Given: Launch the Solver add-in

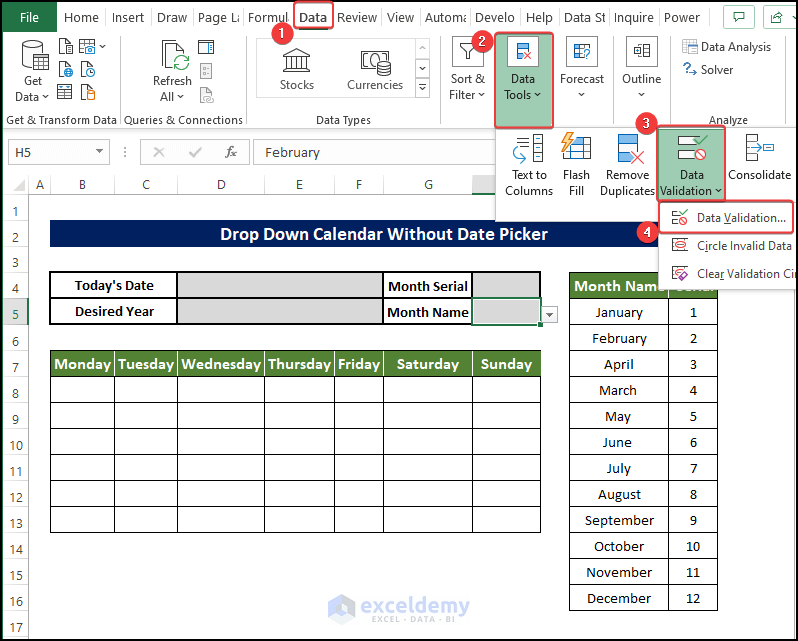Looking at the screenshot, I should pyautogui.click(x=708, y=70).
